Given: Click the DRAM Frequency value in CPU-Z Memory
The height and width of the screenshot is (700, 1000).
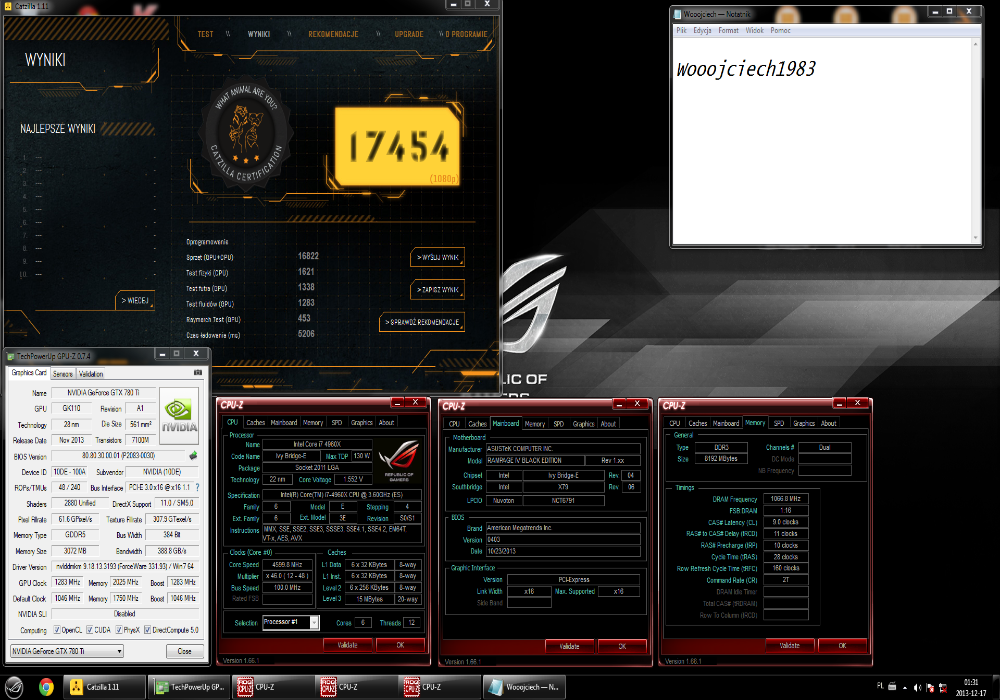Looking at the screenshot, I should [x=785, y=499].
